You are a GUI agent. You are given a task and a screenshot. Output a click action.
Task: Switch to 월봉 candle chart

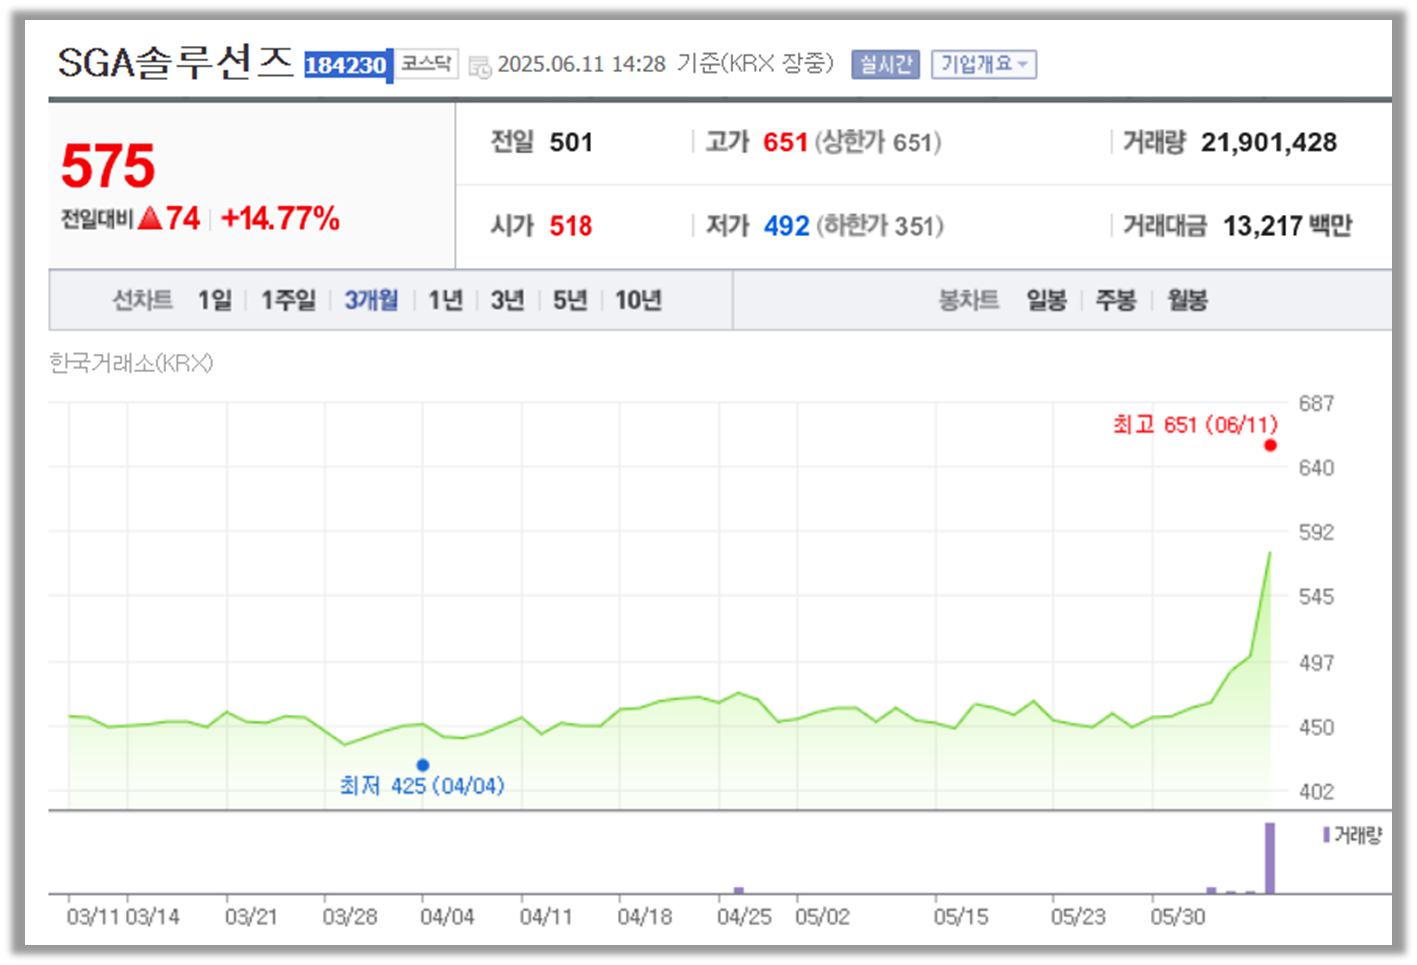(1187, 300)
